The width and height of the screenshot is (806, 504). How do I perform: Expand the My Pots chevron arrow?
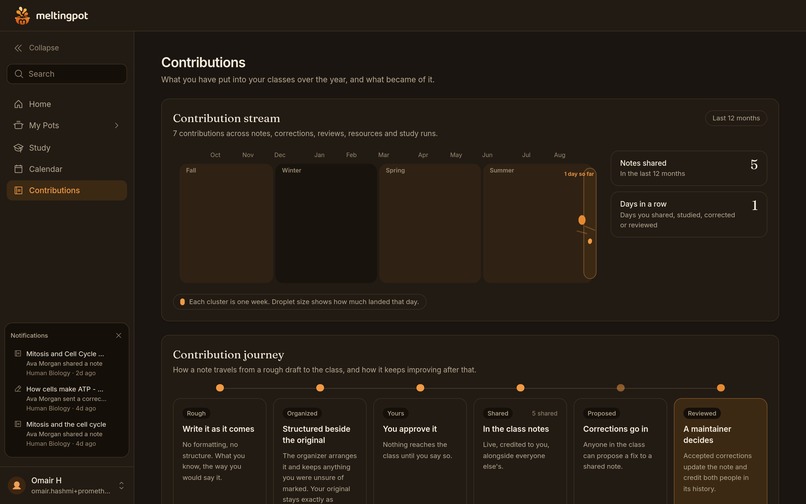[x=117, y=125]
